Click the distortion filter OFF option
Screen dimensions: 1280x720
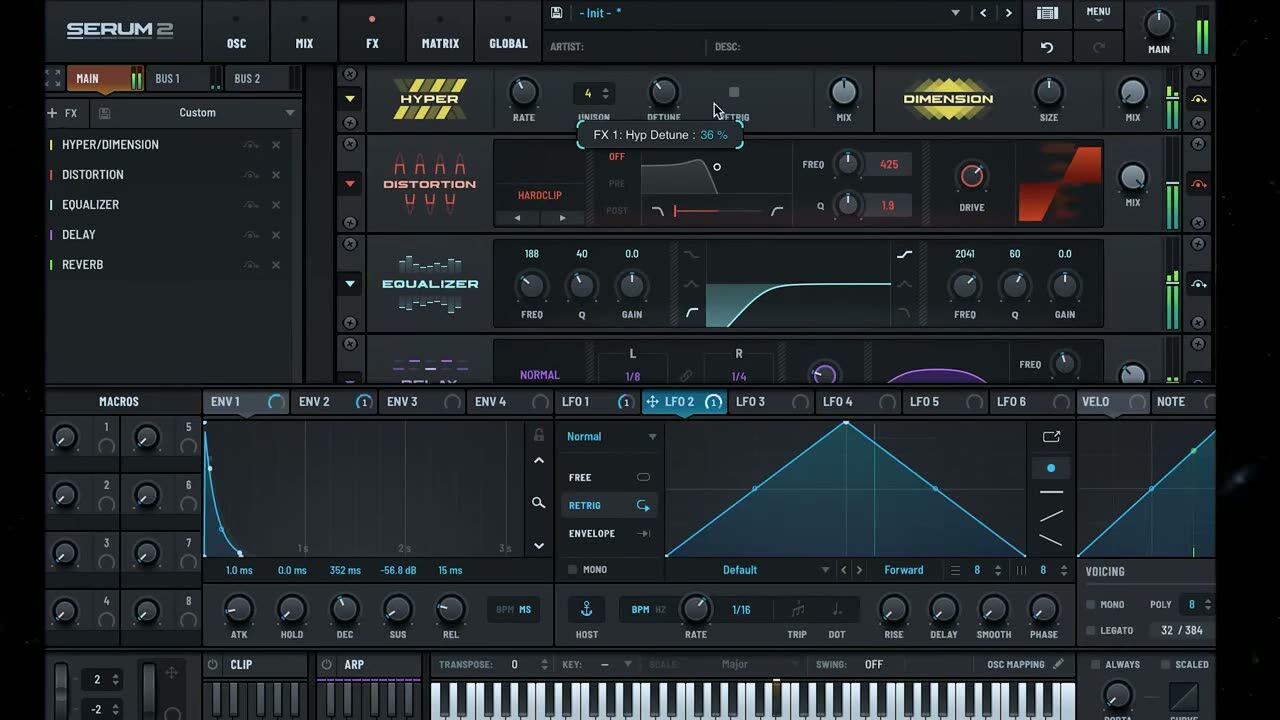617,157
